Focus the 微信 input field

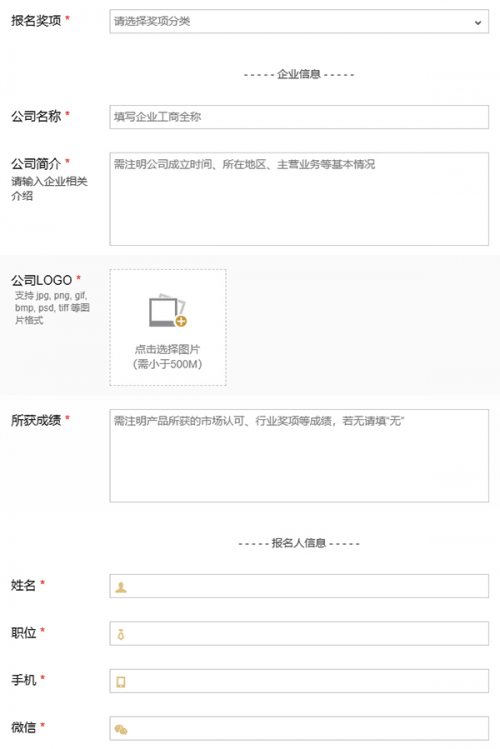[x=299, y=728]
